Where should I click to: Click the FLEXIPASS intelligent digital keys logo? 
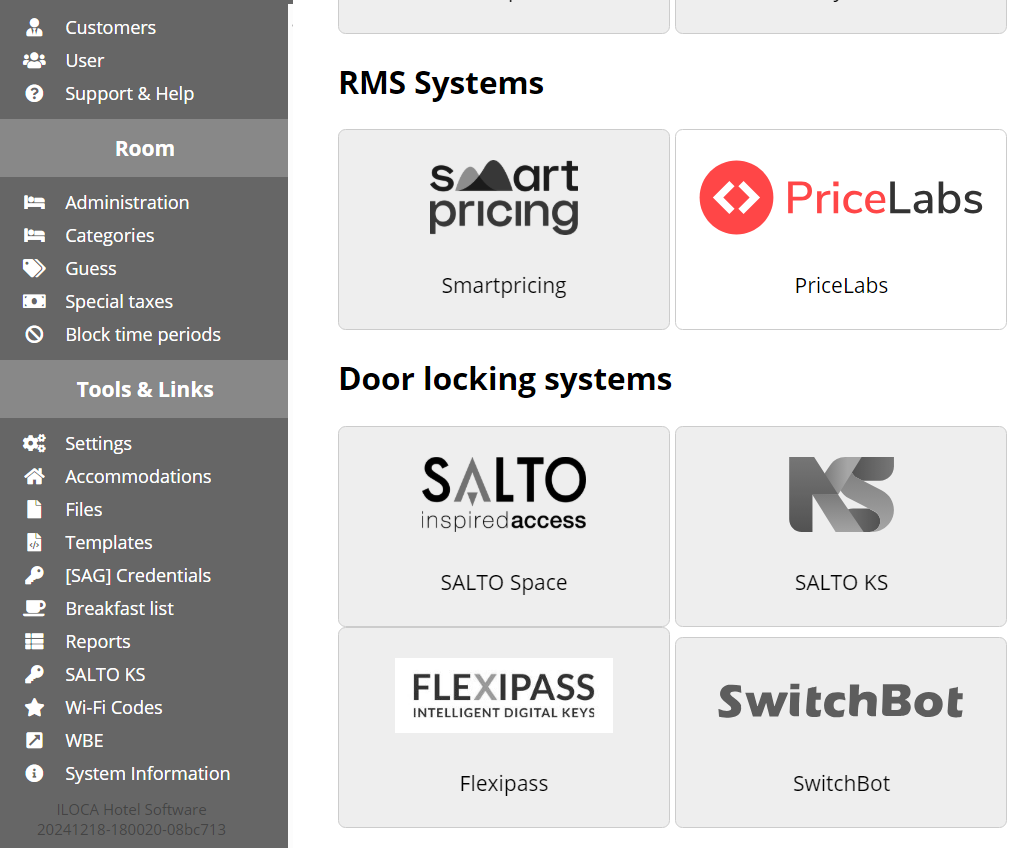pyautogui.click(x=504, y=695)
